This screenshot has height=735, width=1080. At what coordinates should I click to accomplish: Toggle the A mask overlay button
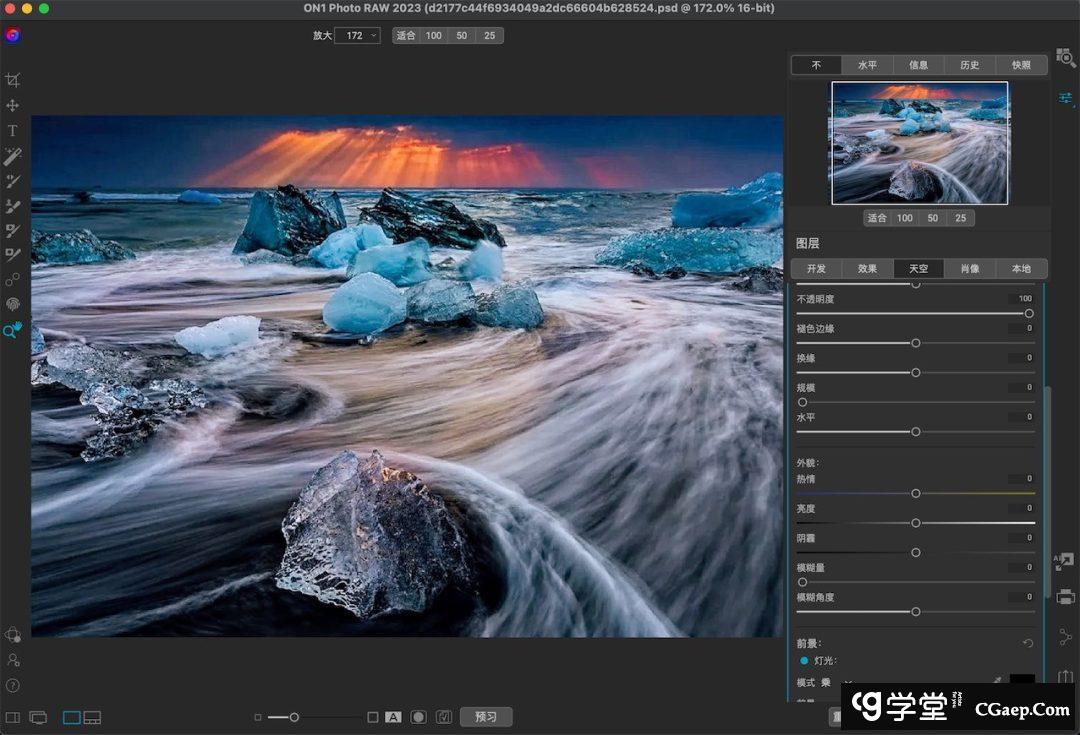tap(394, 717)
